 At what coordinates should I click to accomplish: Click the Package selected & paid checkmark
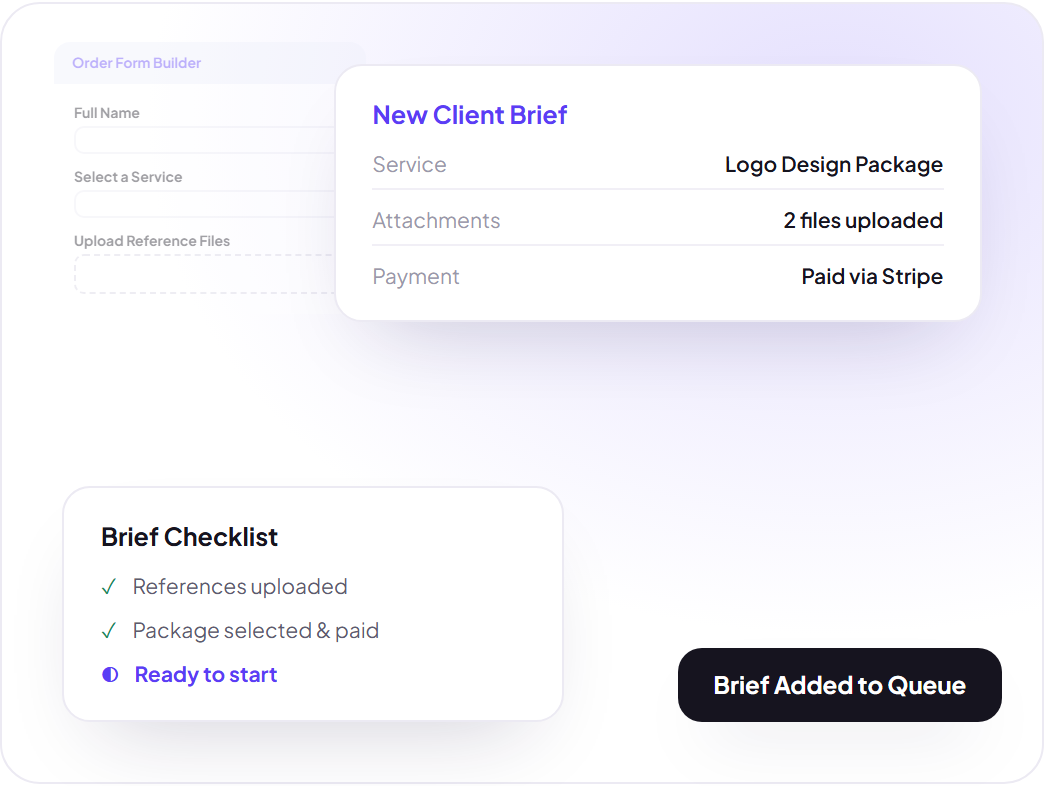coord(109,630)
